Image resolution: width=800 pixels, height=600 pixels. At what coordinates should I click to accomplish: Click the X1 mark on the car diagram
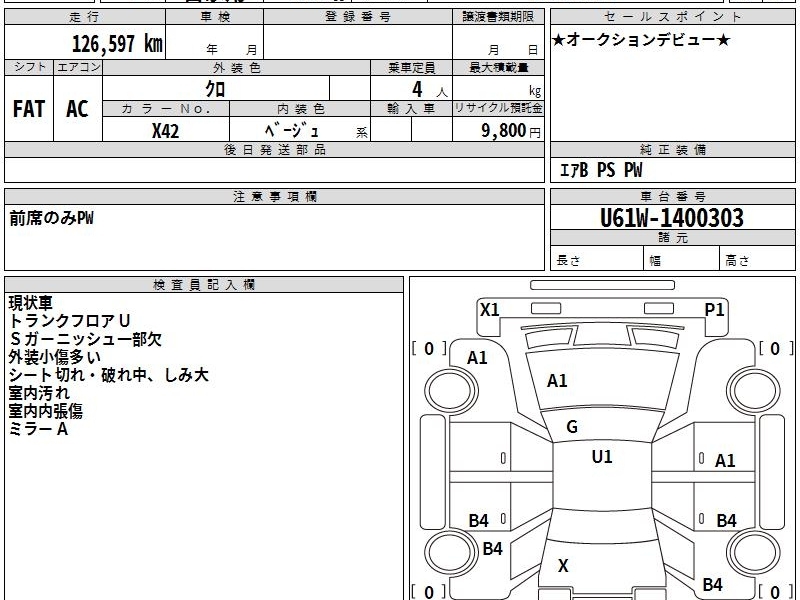490,310
